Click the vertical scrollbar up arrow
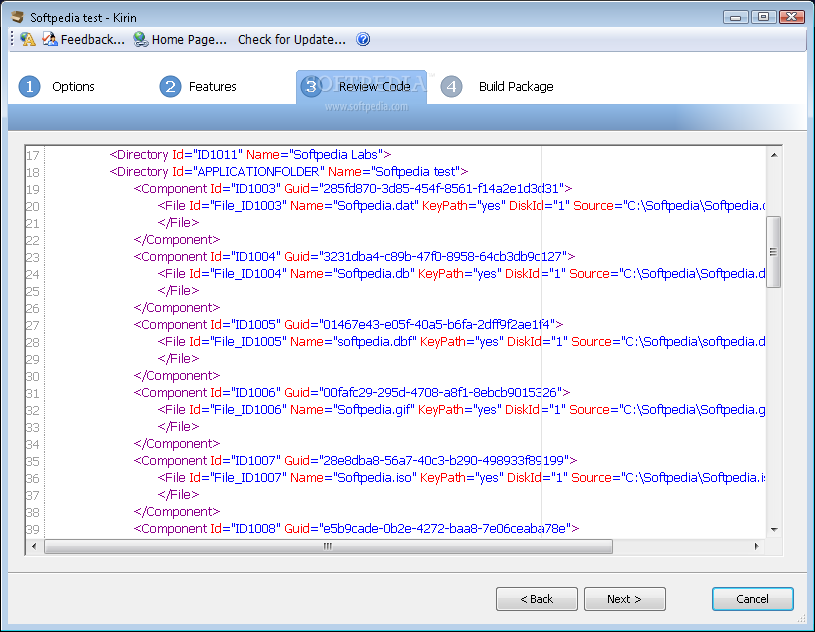The image size is (815, 632). (x=774, y=155)
